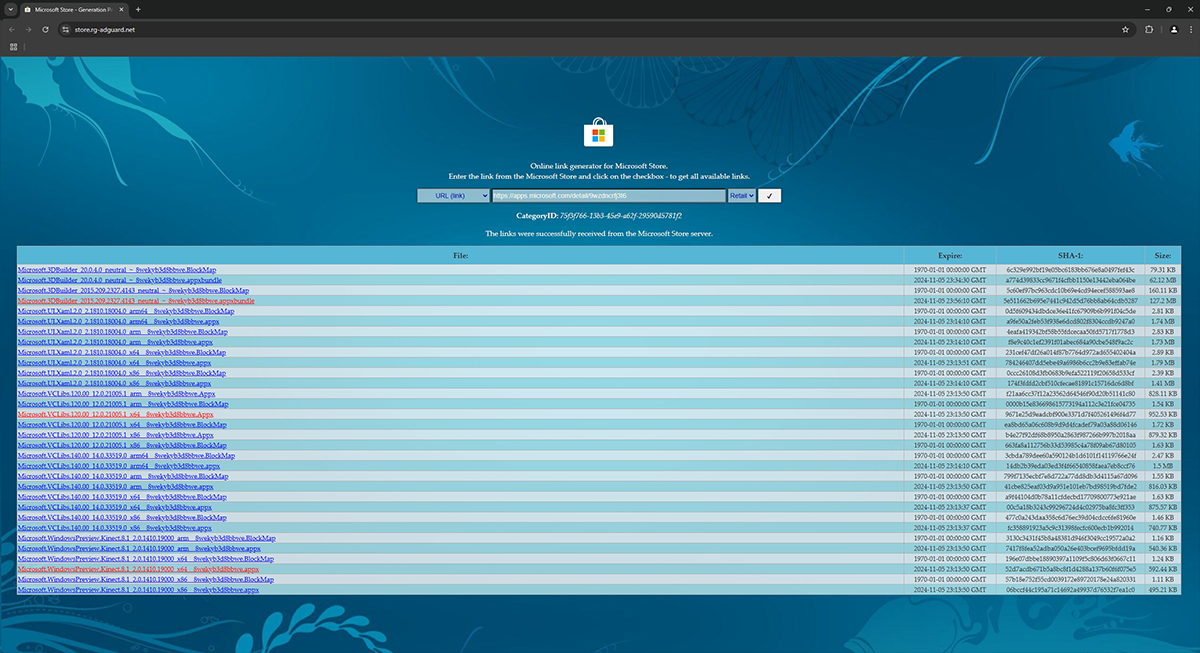Download Kinect.8.1 x86 appx file

(x=138, y=590)
